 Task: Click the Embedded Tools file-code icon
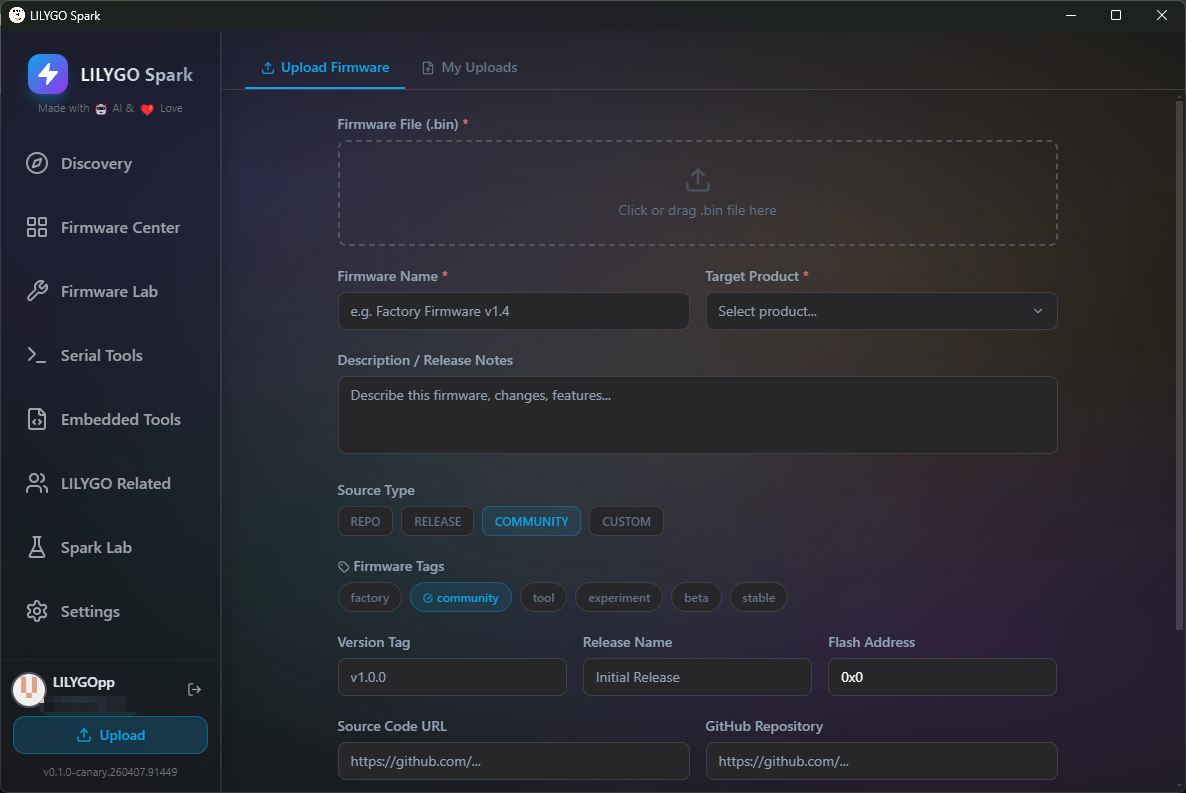click(x=37, y=420)
